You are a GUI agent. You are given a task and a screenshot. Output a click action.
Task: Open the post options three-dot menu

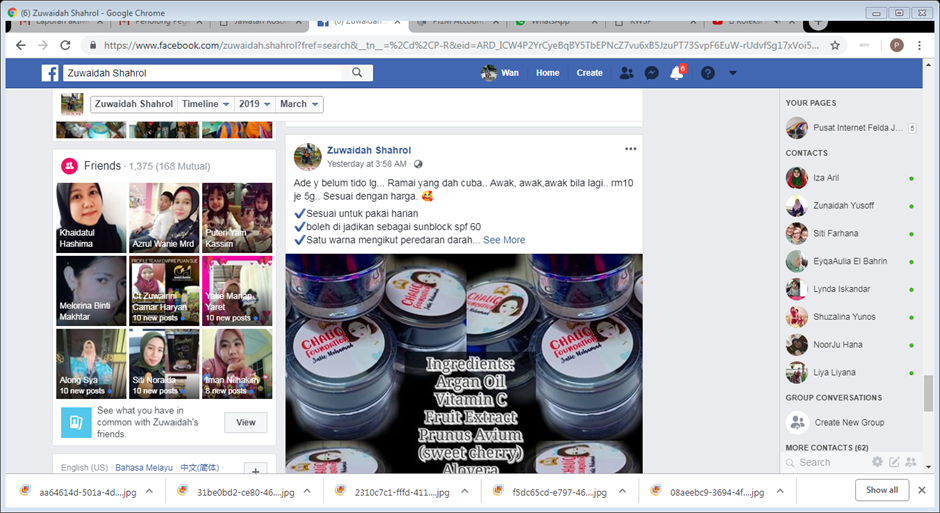tap(631, 149)
